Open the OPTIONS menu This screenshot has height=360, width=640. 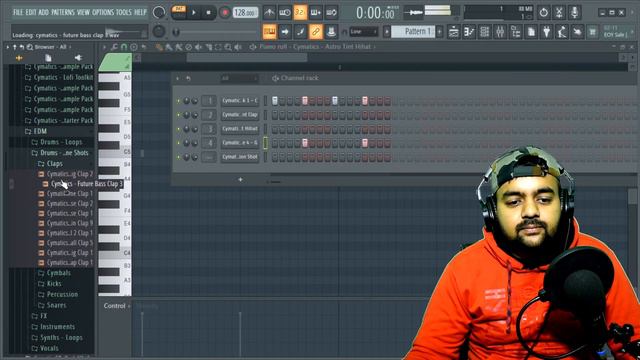click(x=103, y=12)
